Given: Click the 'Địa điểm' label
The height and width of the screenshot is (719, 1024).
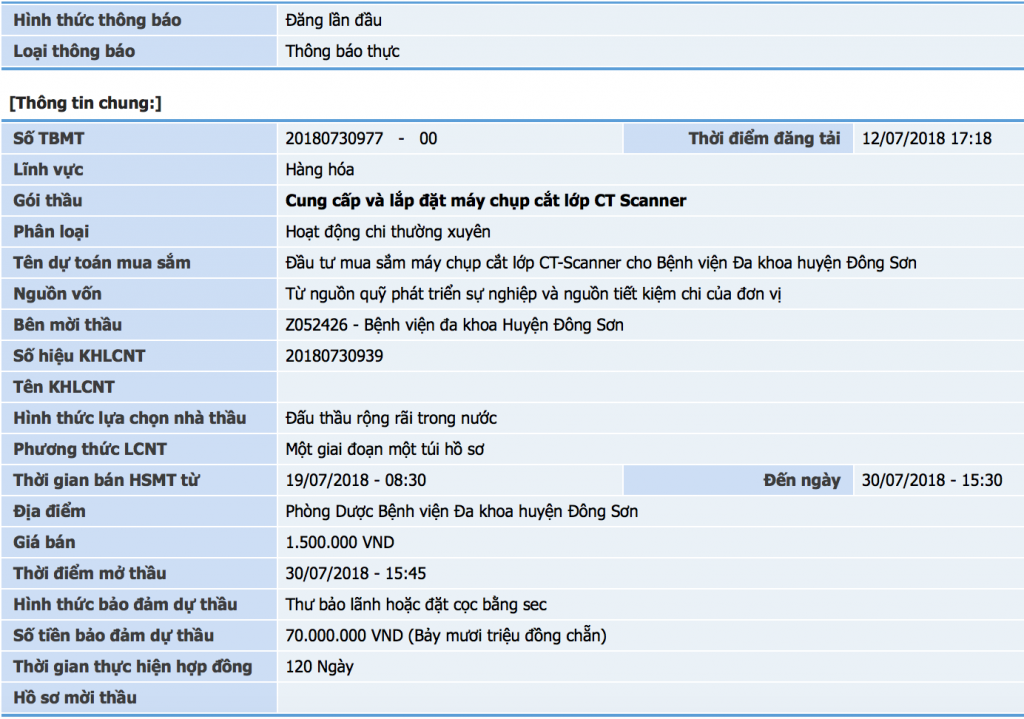Looking at the screenshot, I should coord(49,511).
